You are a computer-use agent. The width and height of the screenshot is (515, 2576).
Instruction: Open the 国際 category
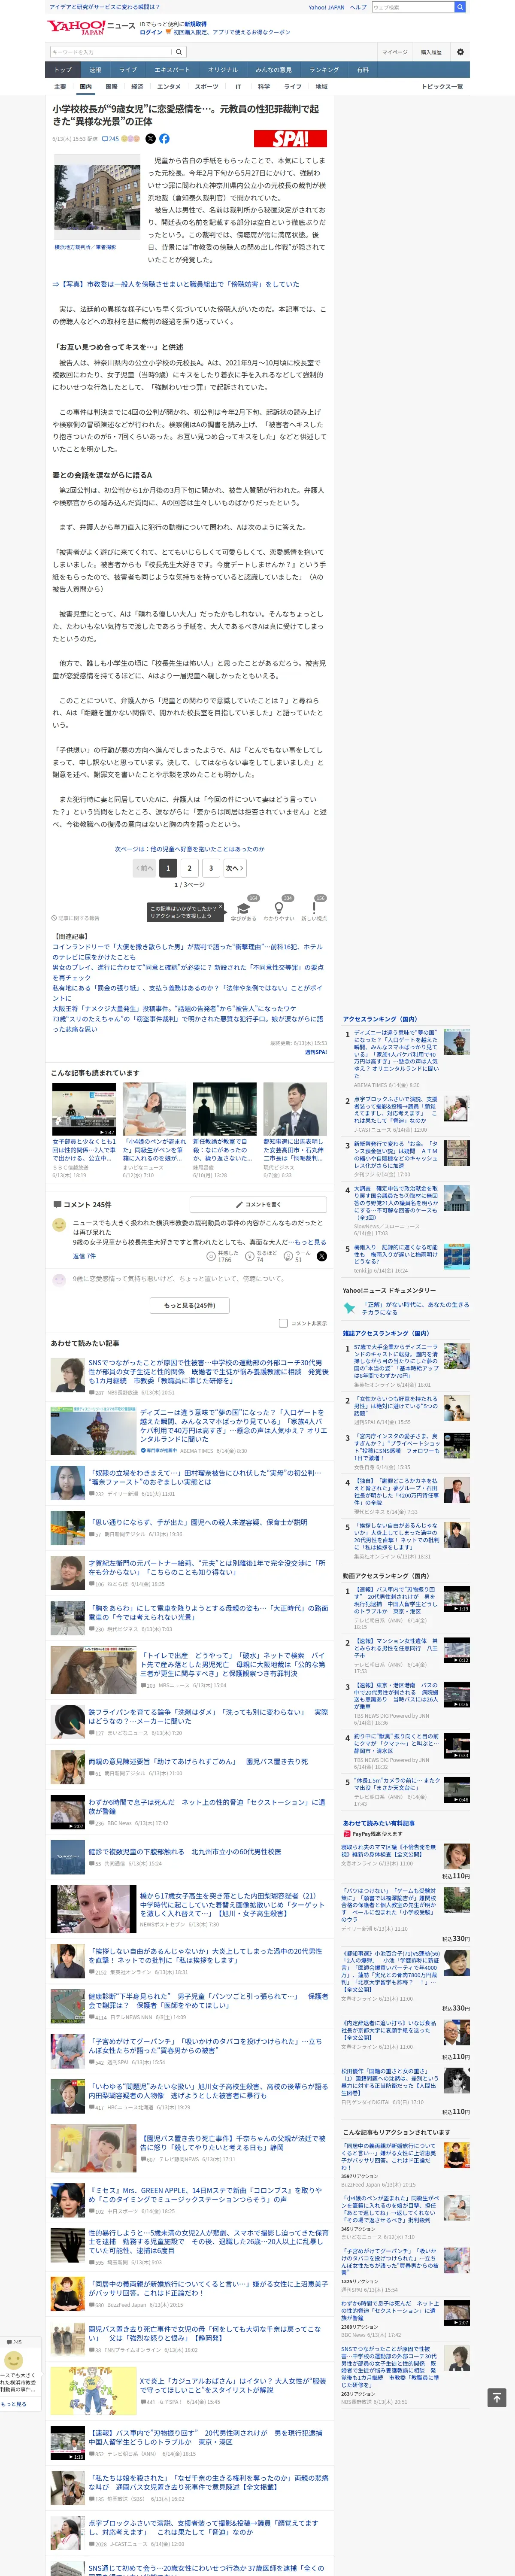click(111, 87)
